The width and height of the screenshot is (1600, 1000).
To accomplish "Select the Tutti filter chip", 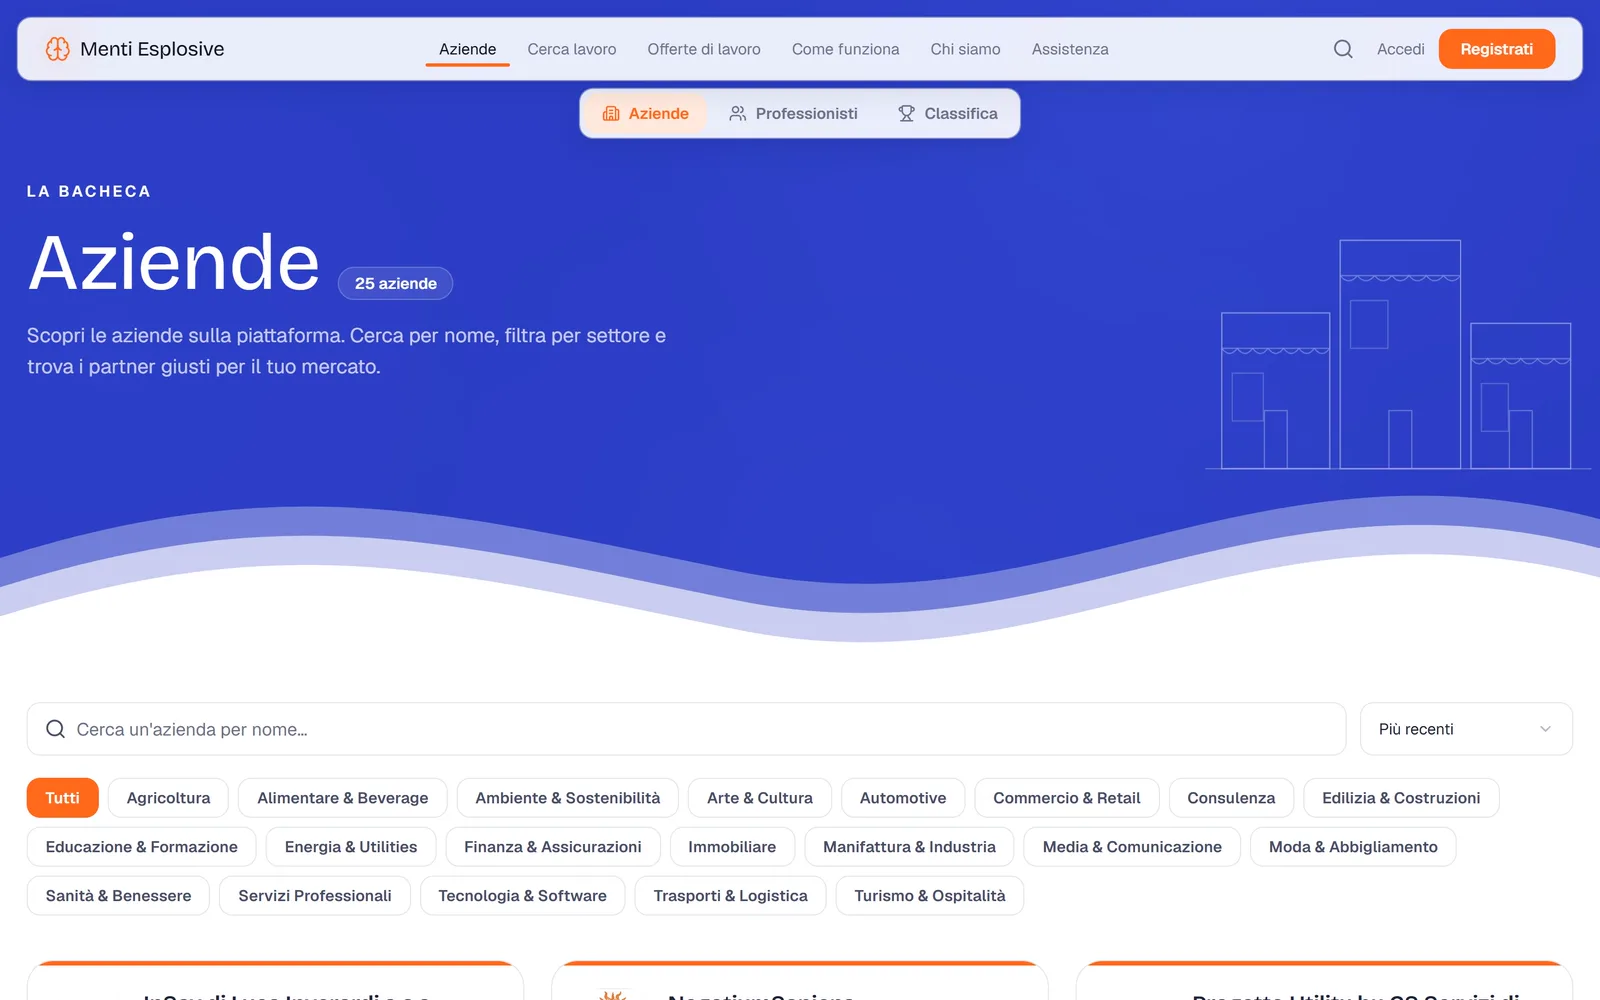I will click(x=62, y=798).
